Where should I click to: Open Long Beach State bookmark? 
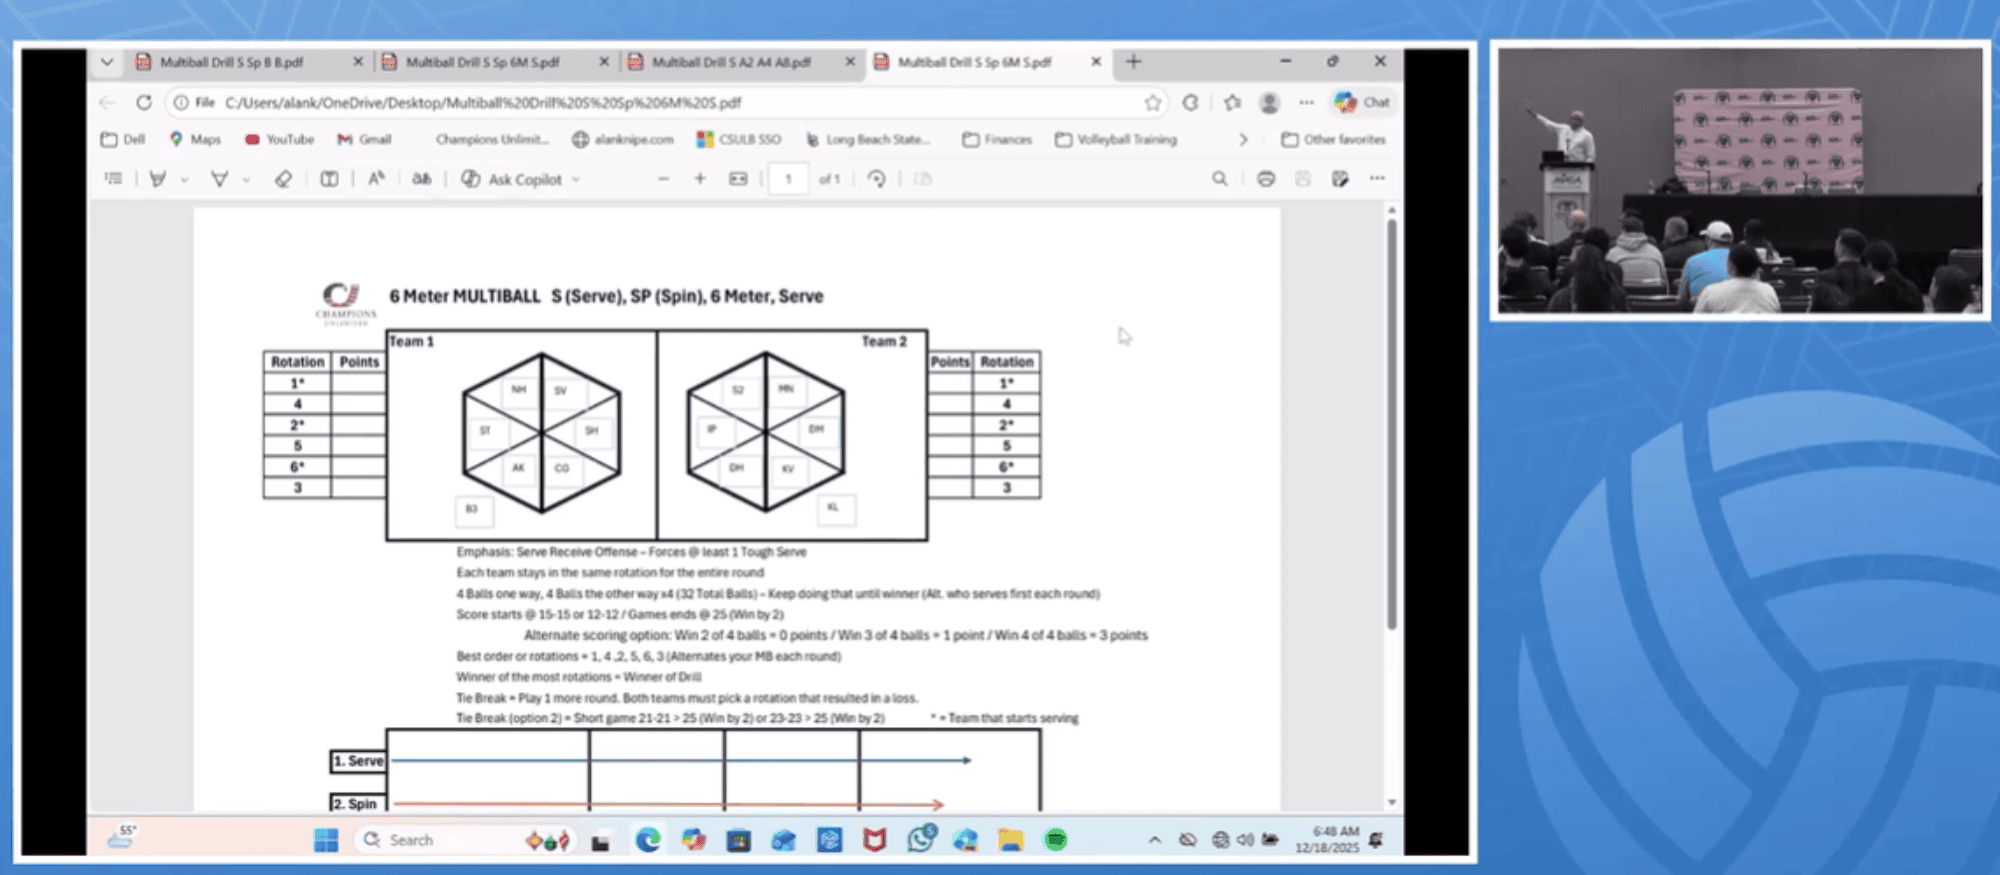[x=868, y=139]
